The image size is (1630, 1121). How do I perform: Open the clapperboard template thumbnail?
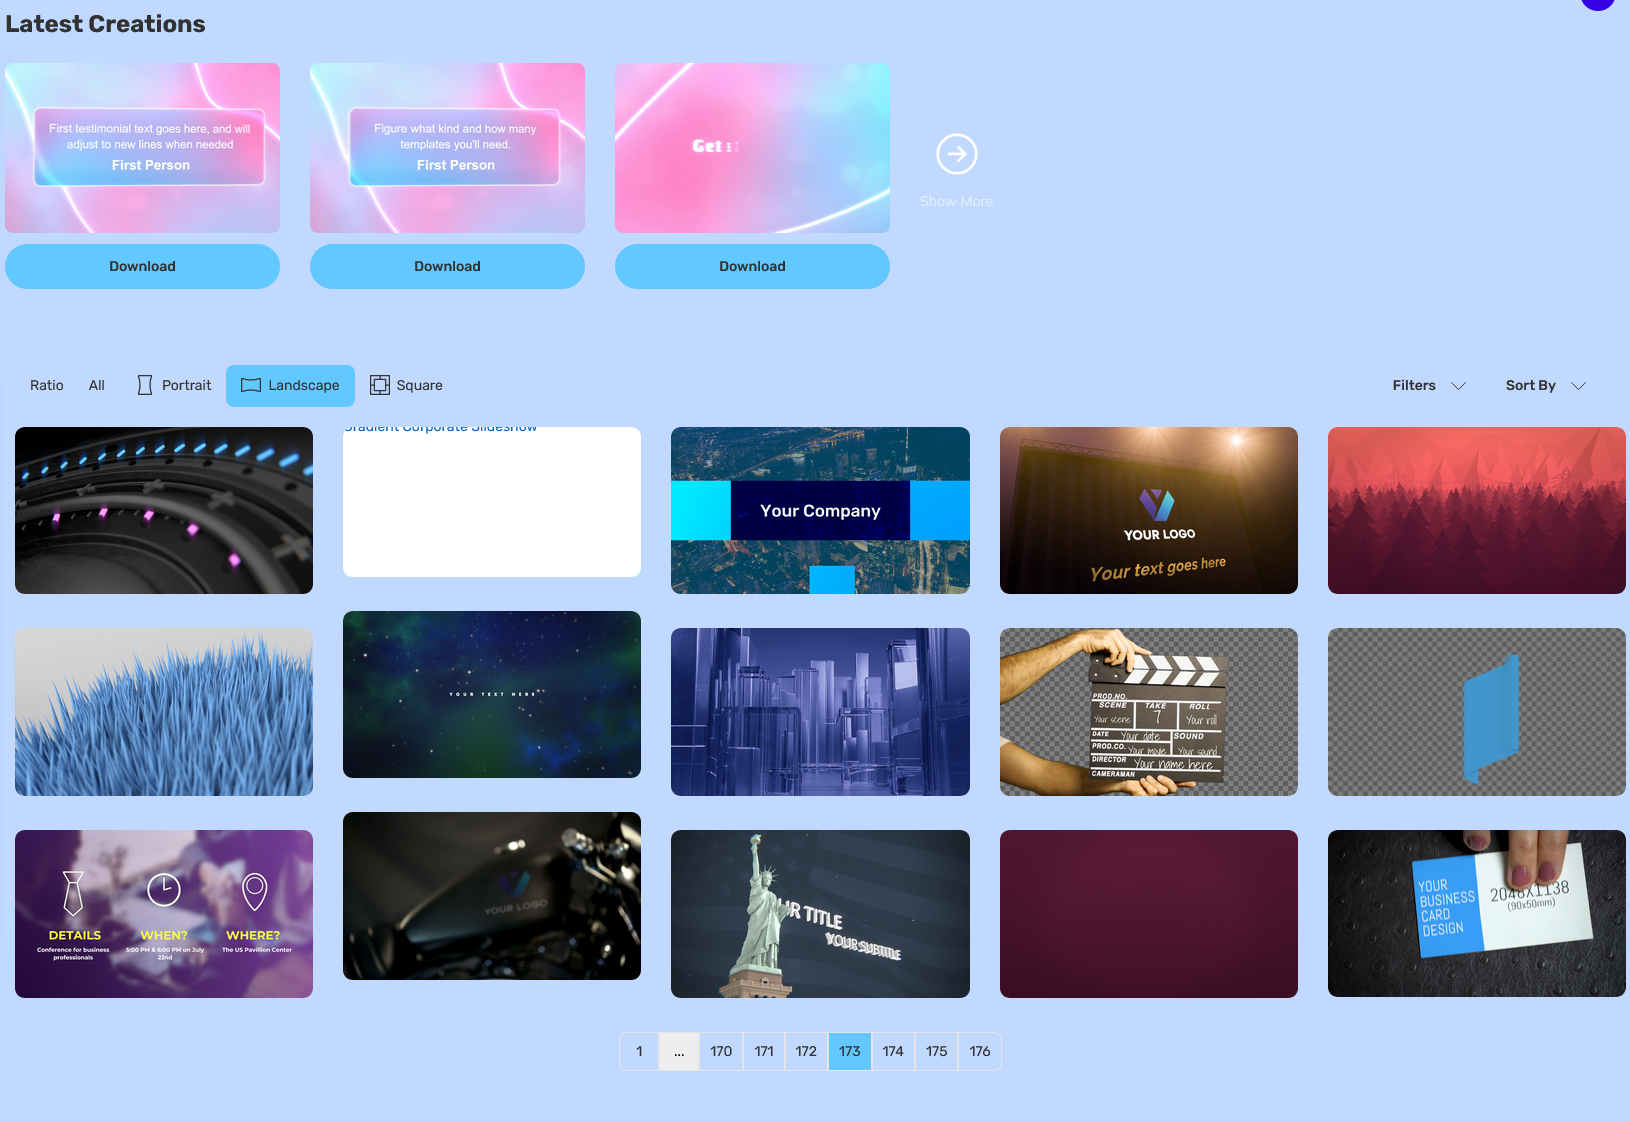[1148, 712]
